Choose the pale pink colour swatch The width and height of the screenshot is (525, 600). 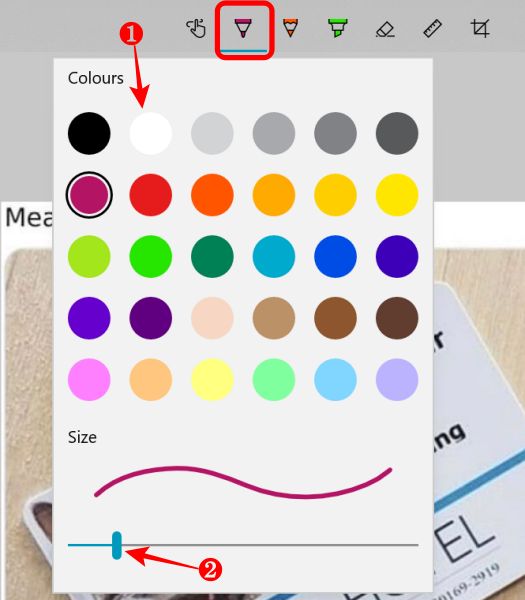click(x=212, y=318)
